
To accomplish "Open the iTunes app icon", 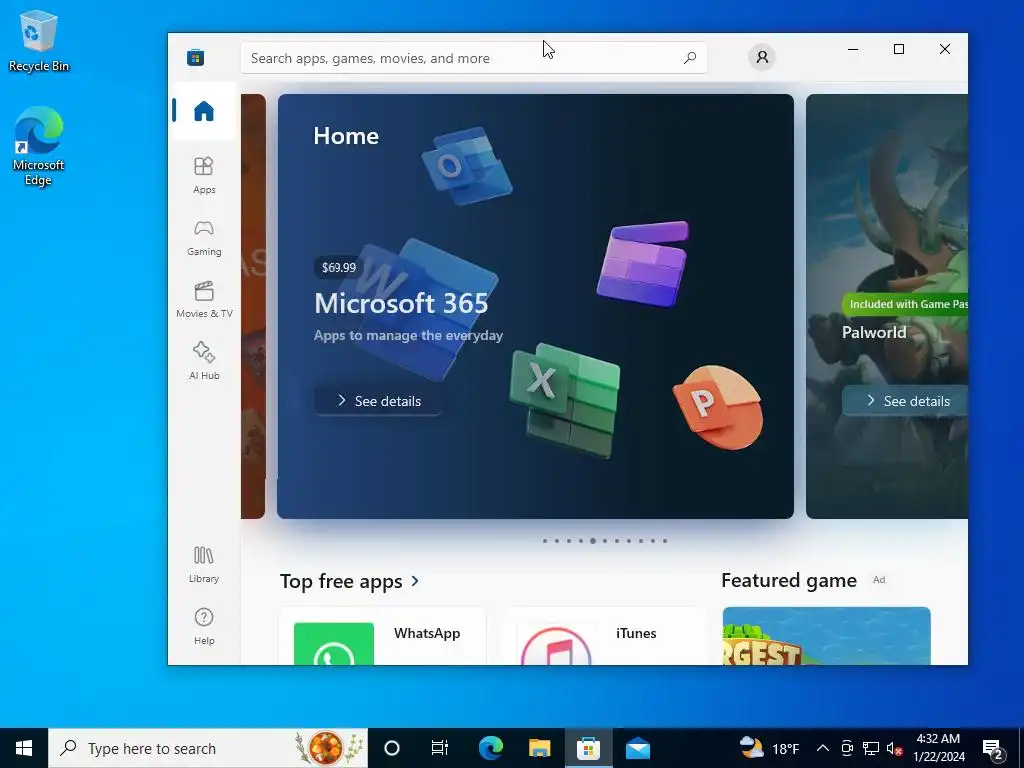I will pos(556,644).
